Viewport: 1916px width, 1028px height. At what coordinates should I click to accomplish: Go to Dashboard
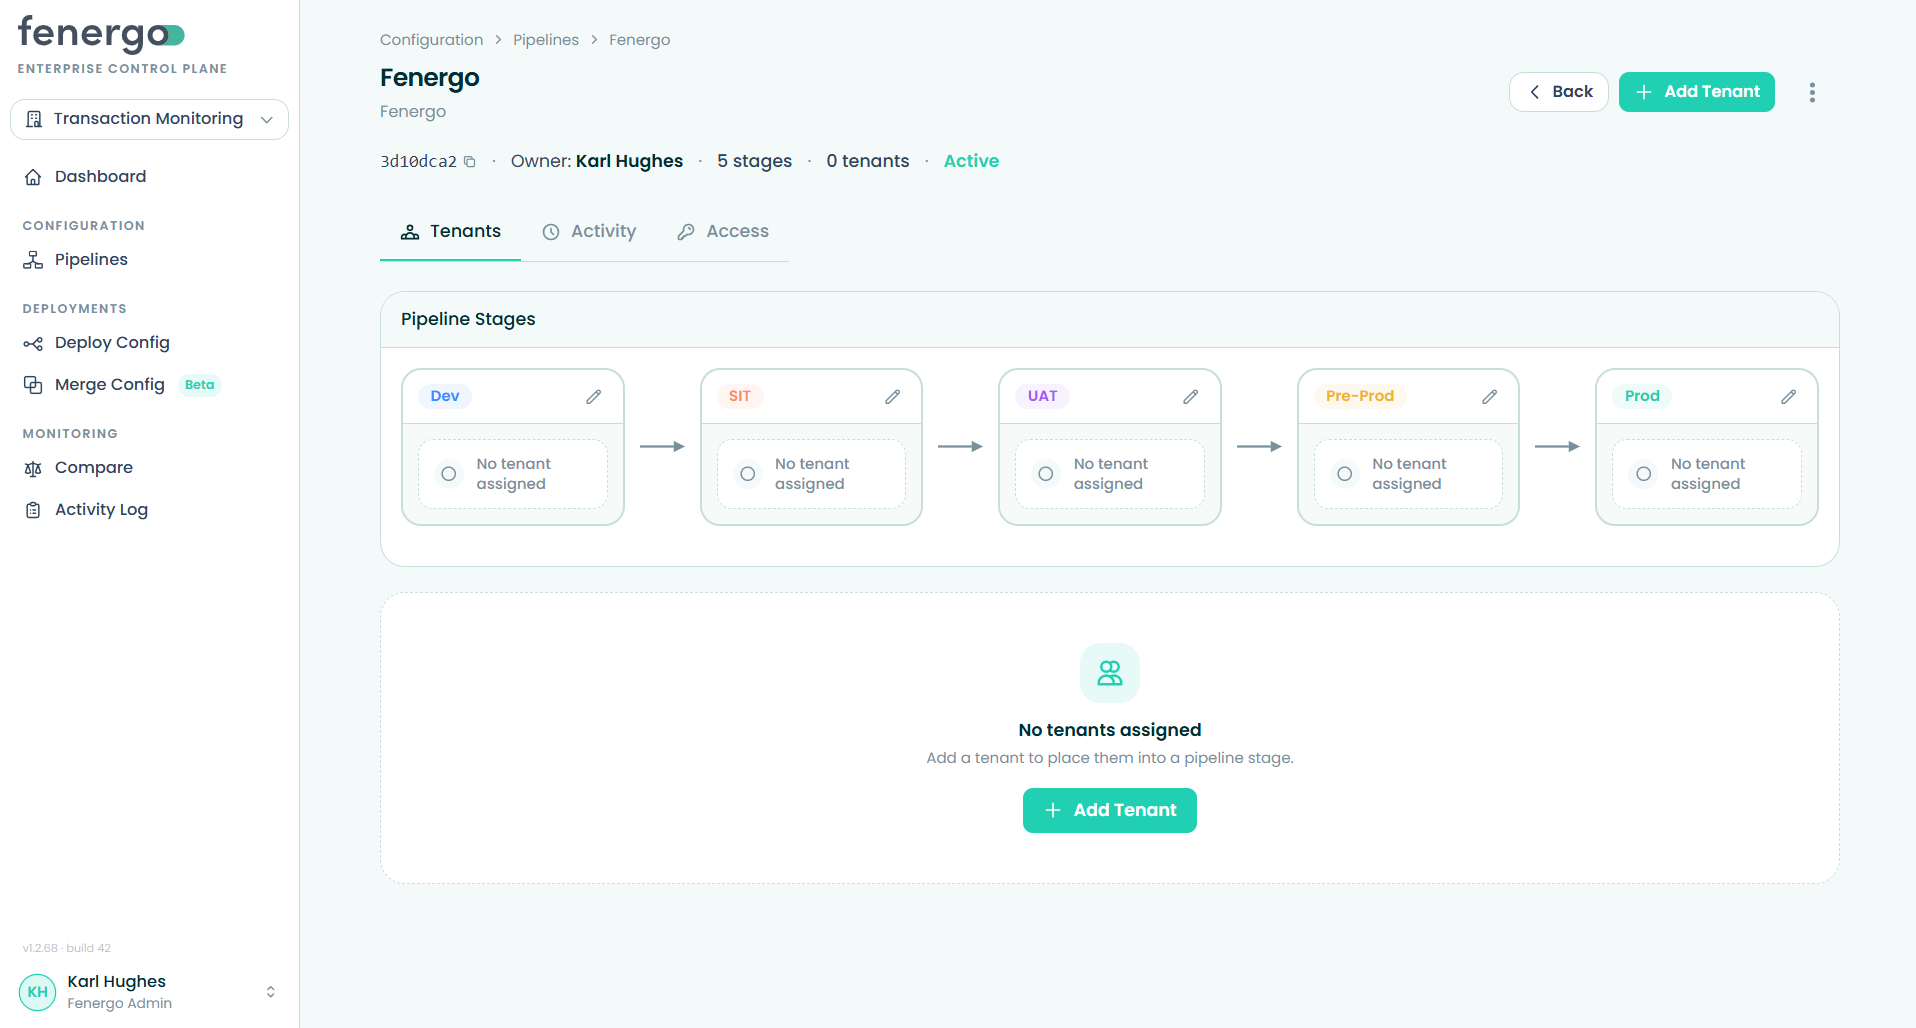tap(100, 177)
